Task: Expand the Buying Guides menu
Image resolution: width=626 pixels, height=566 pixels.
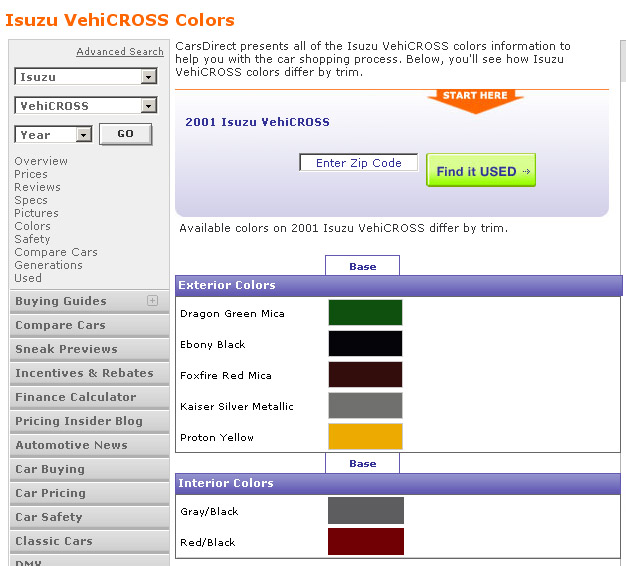Action: [89, 301]
